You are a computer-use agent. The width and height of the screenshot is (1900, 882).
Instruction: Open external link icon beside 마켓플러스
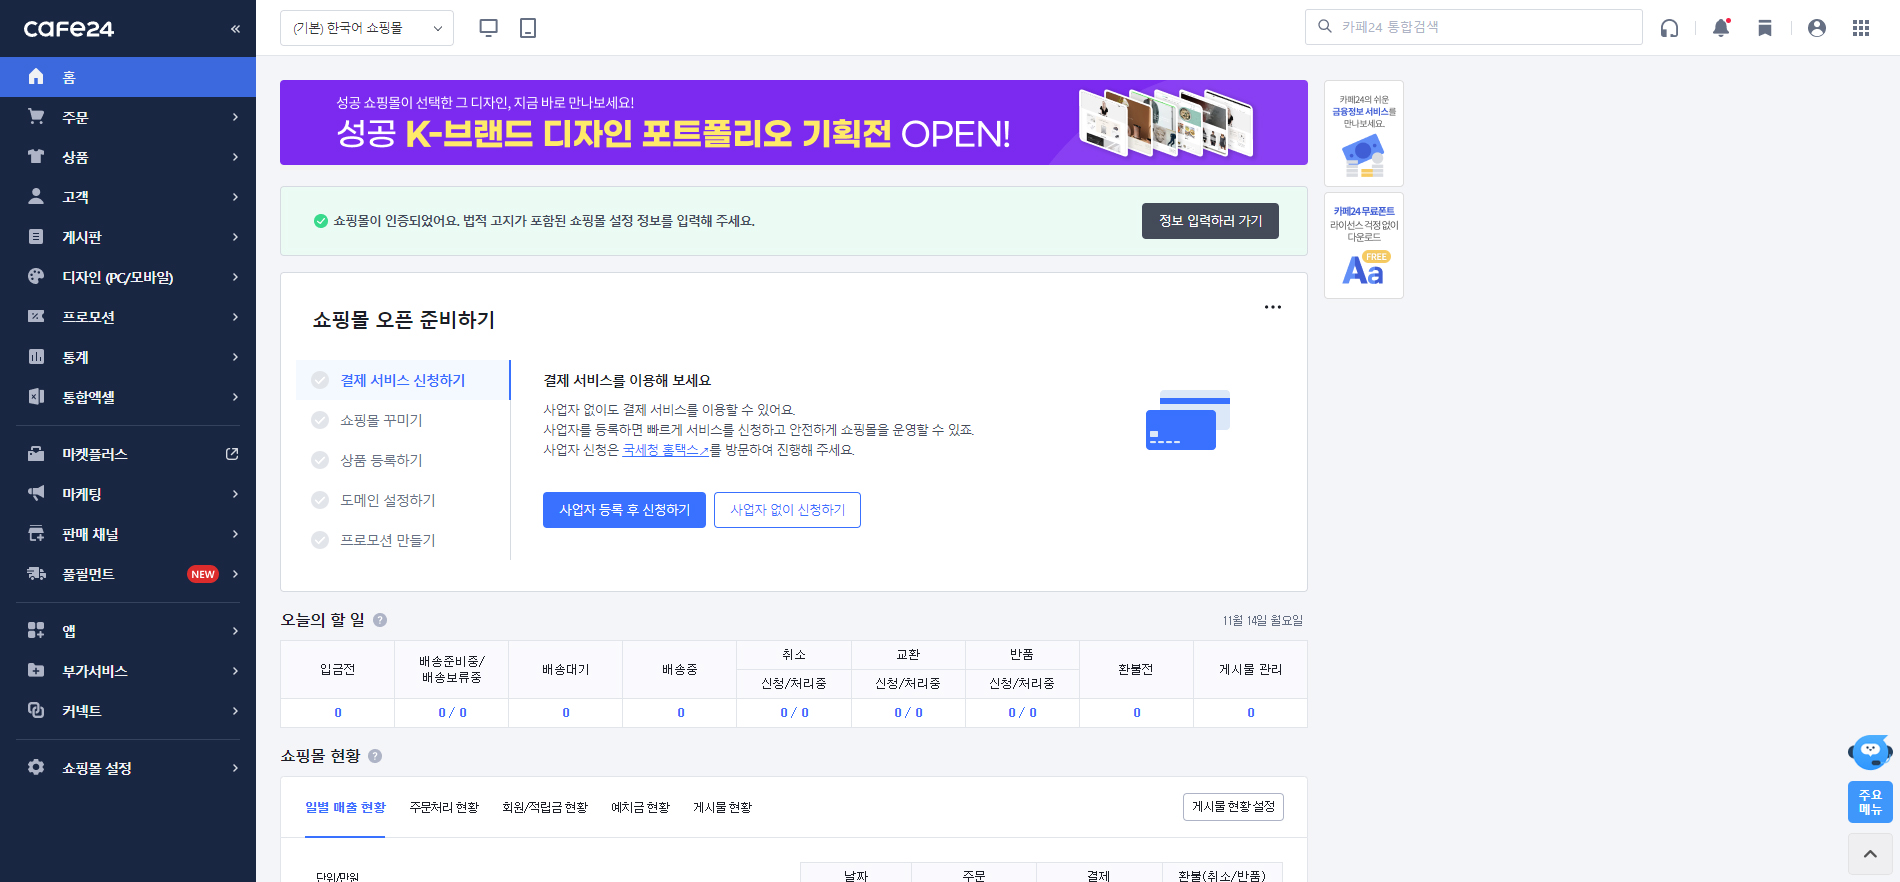coord(232,454)
